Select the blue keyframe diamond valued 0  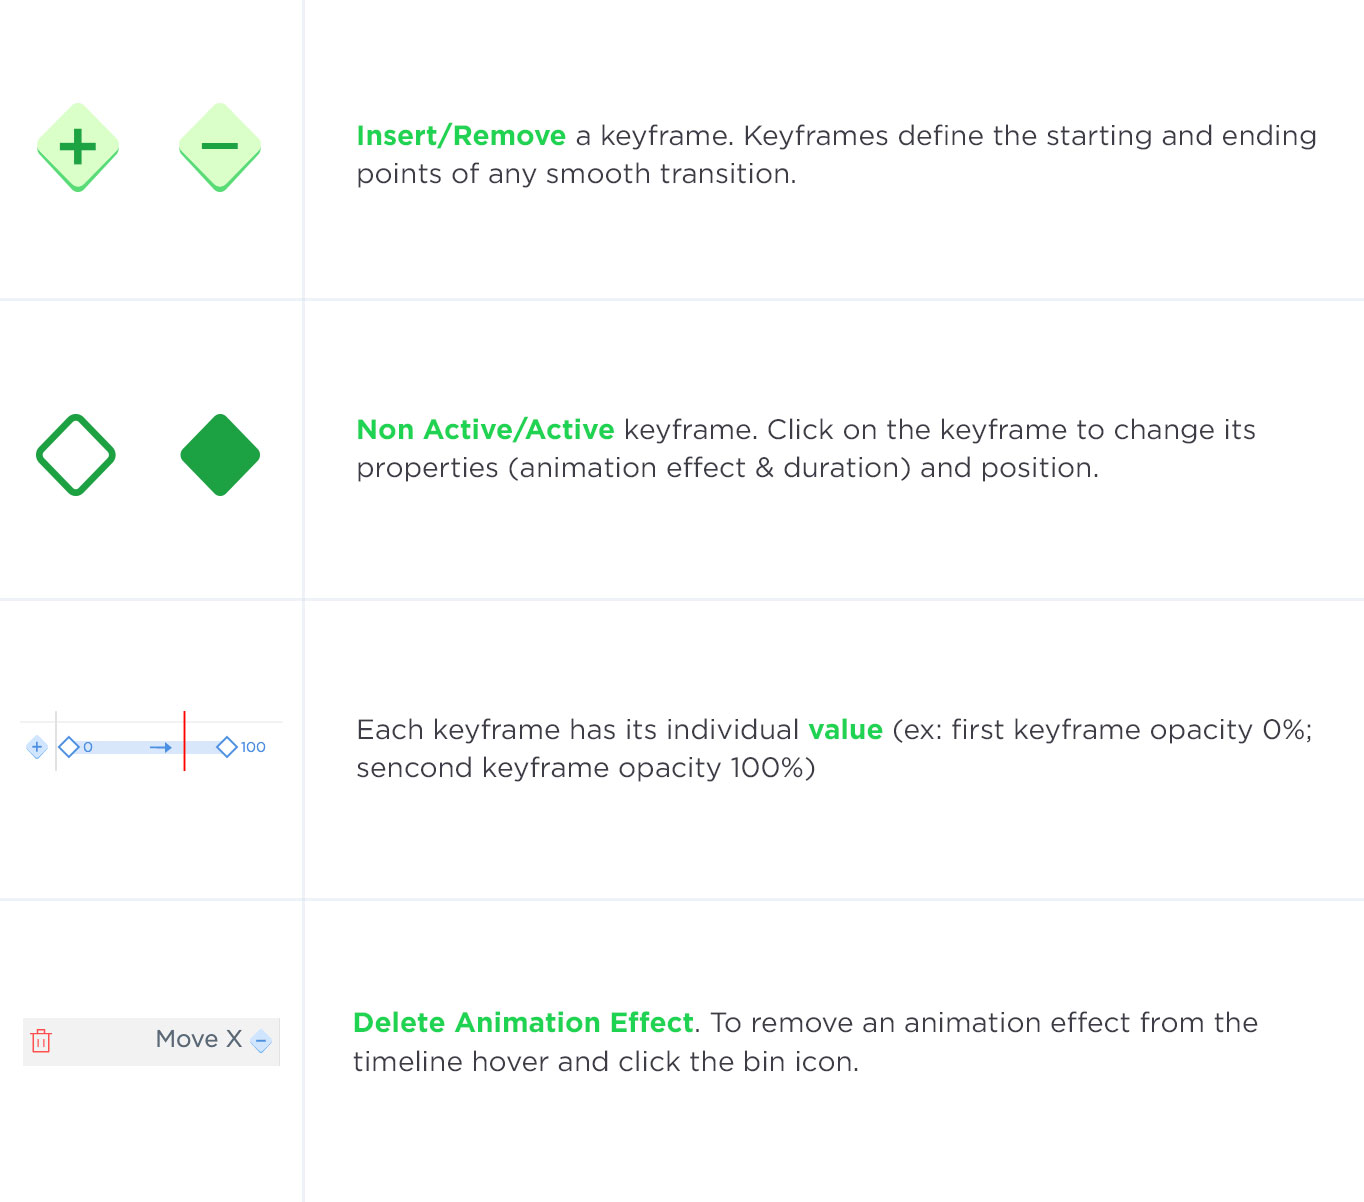(69, 747)
